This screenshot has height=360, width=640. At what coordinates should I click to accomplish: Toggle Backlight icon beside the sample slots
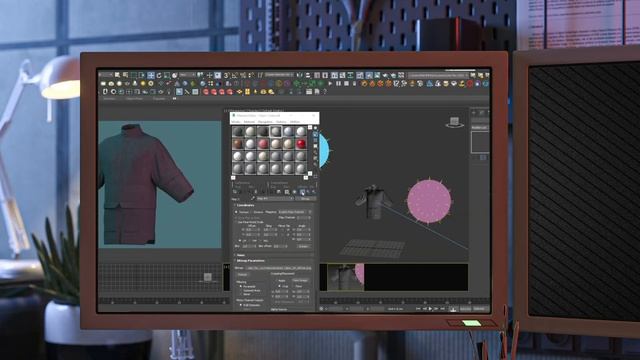tap(316, 135)
